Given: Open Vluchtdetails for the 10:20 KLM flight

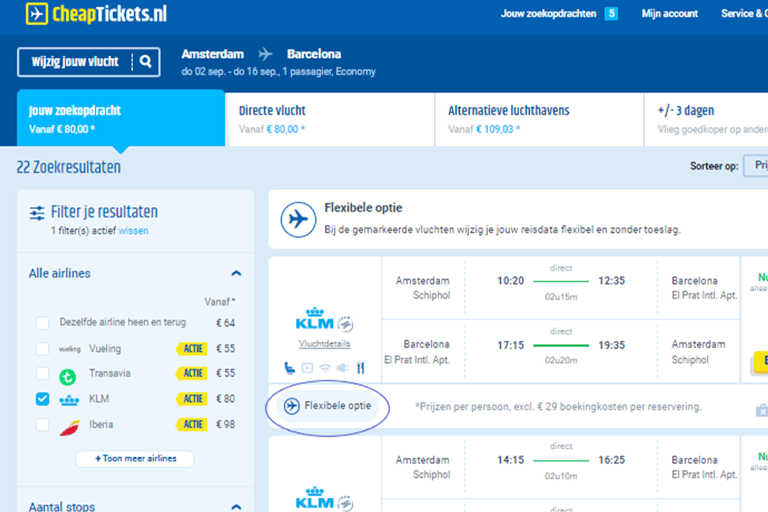Looking at the screenshot, I should pyautogui.click(x=324, y=344).
